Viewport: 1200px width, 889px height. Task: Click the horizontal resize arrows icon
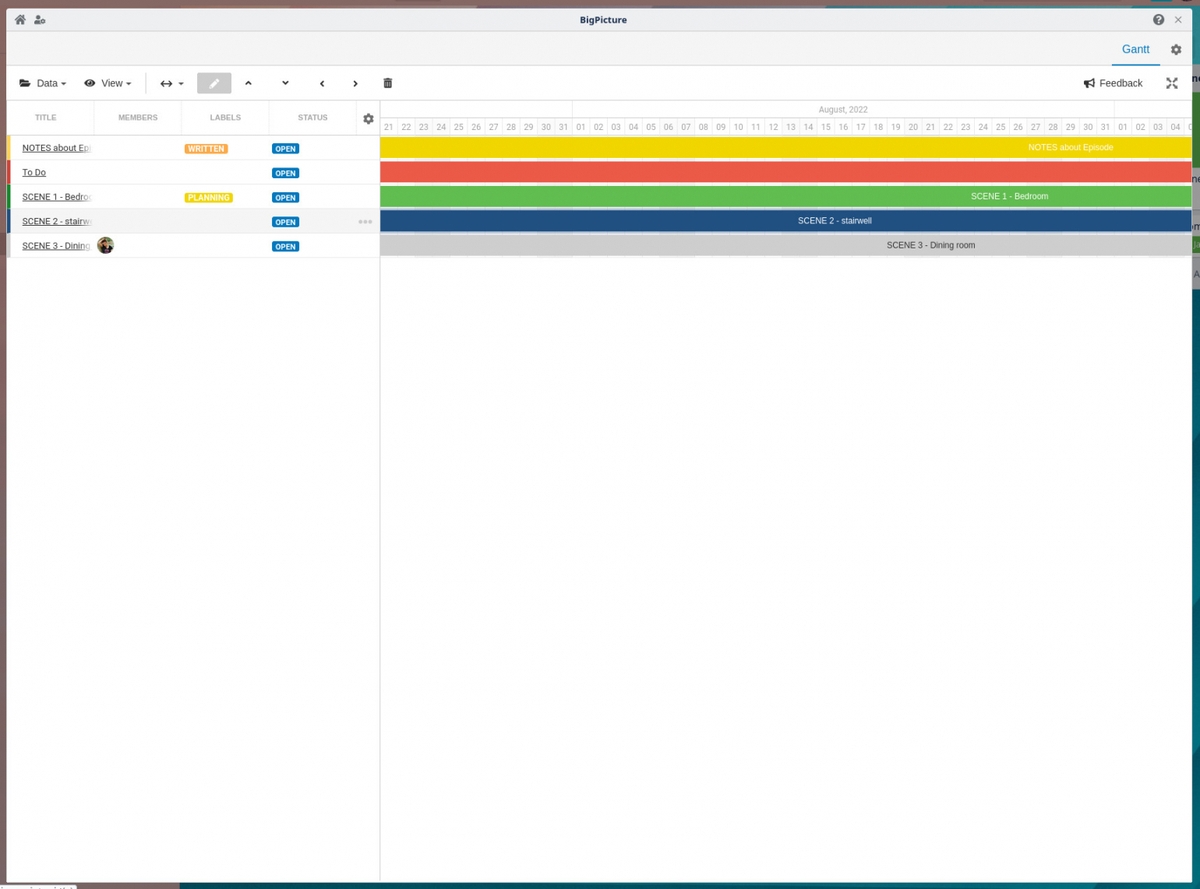point(166,83)
